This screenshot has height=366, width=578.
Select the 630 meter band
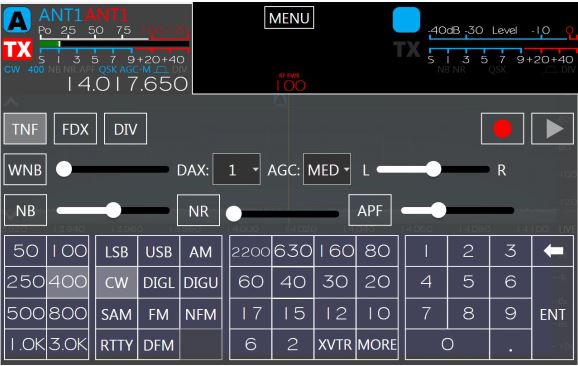click(293, 251)
